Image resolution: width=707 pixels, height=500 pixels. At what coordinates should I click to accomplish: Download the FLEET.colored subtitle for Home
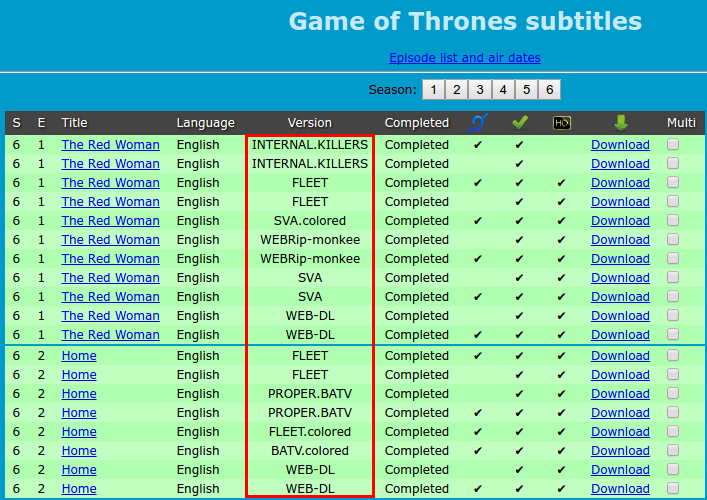(x=620, y=432)
